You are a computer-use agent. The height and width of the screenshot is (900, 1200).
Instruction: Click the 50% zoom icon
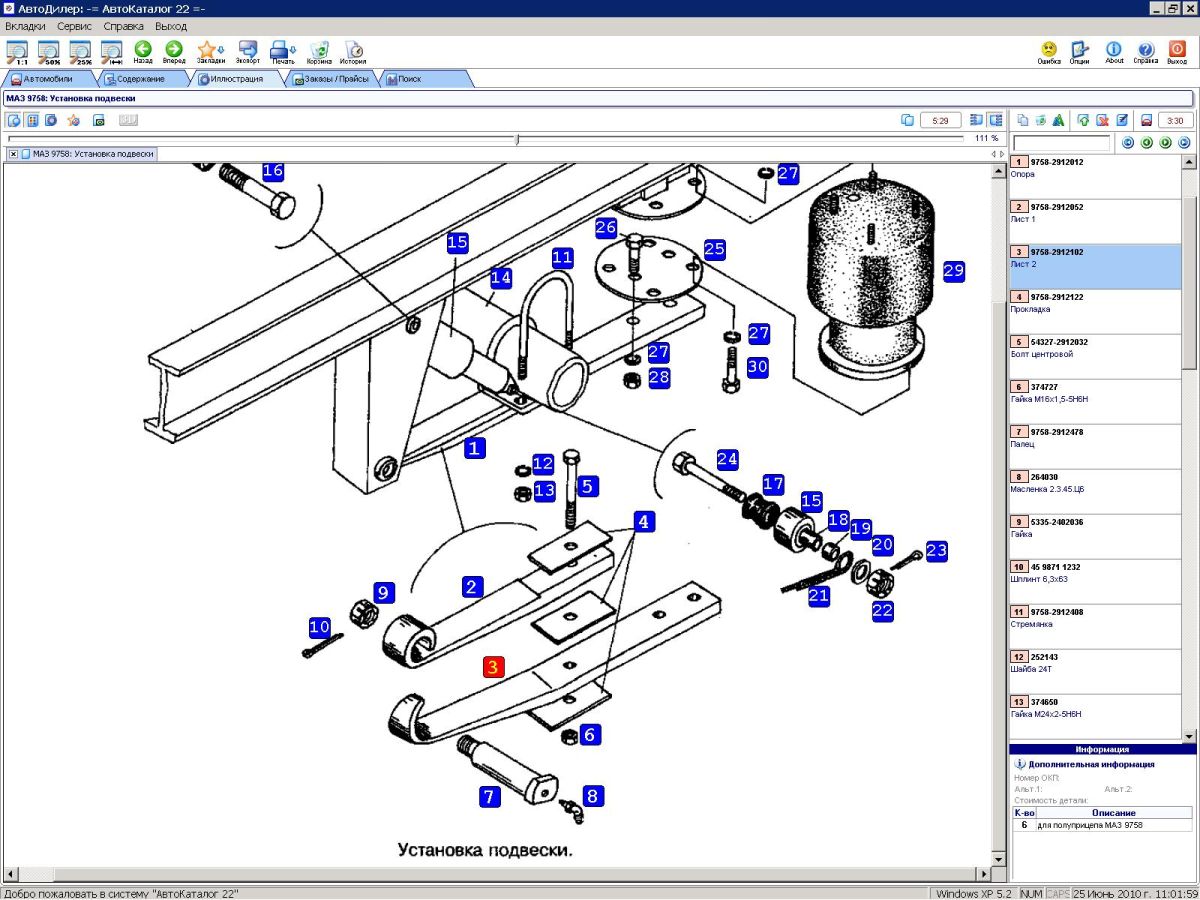tap(49, 52)
